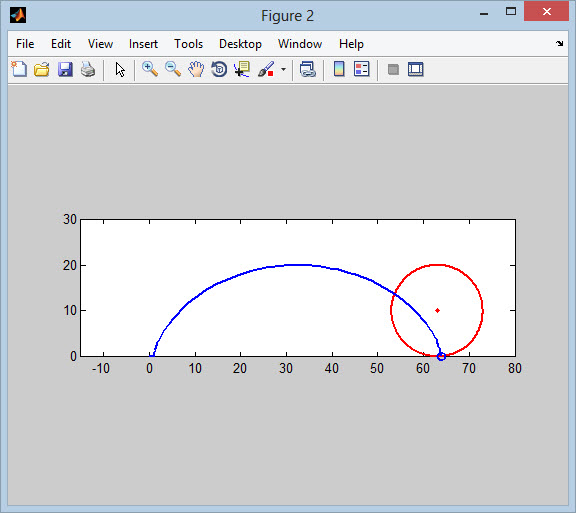This screenshot has width=576, height=513.
Task: Click the dock figure arrow
Action: (x=559, y=43)
